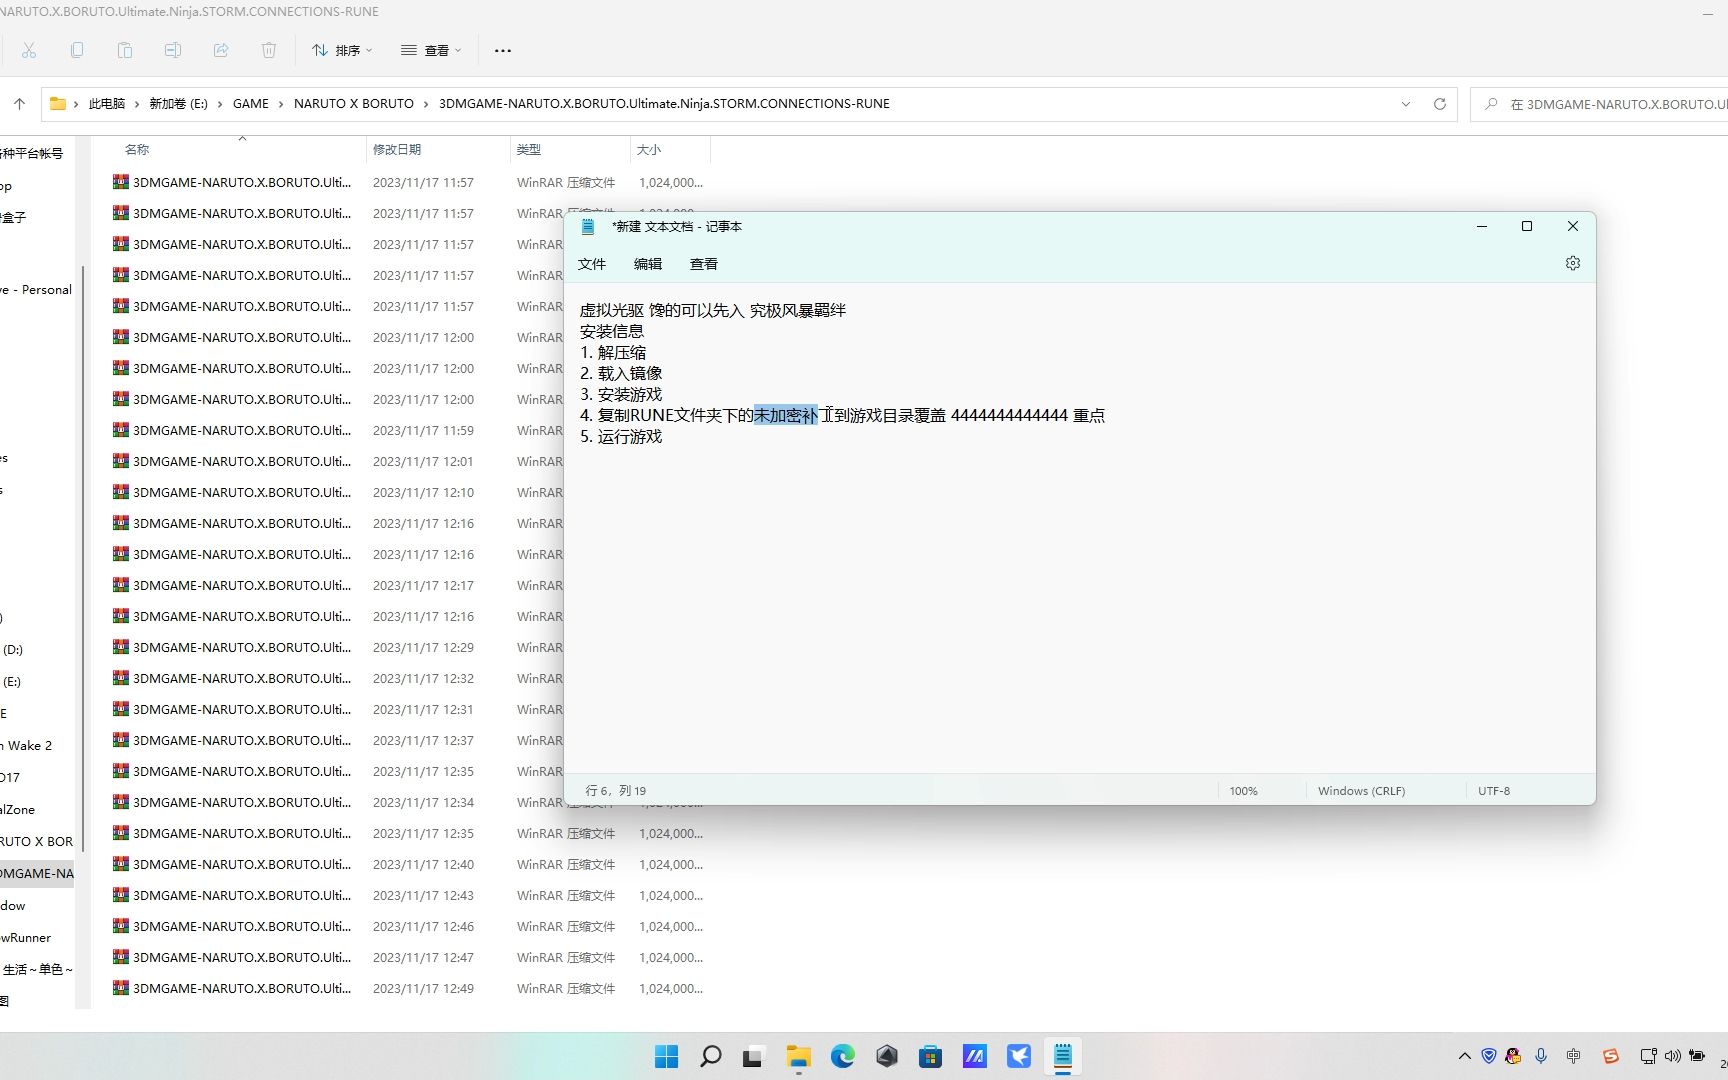Sort files by 类型 column header
Image resolution: width=1728 pixels, height=1080 pixels.
(529, 149)
